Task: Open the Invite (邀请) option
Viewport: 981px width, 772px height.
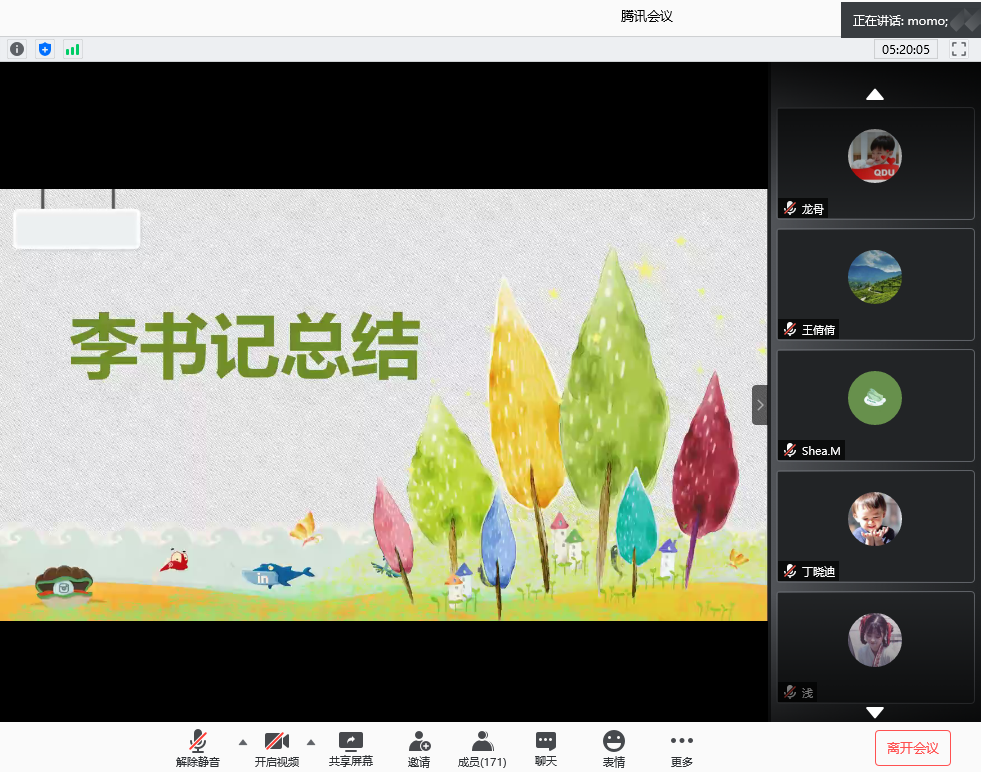Action: click(419, 748)
